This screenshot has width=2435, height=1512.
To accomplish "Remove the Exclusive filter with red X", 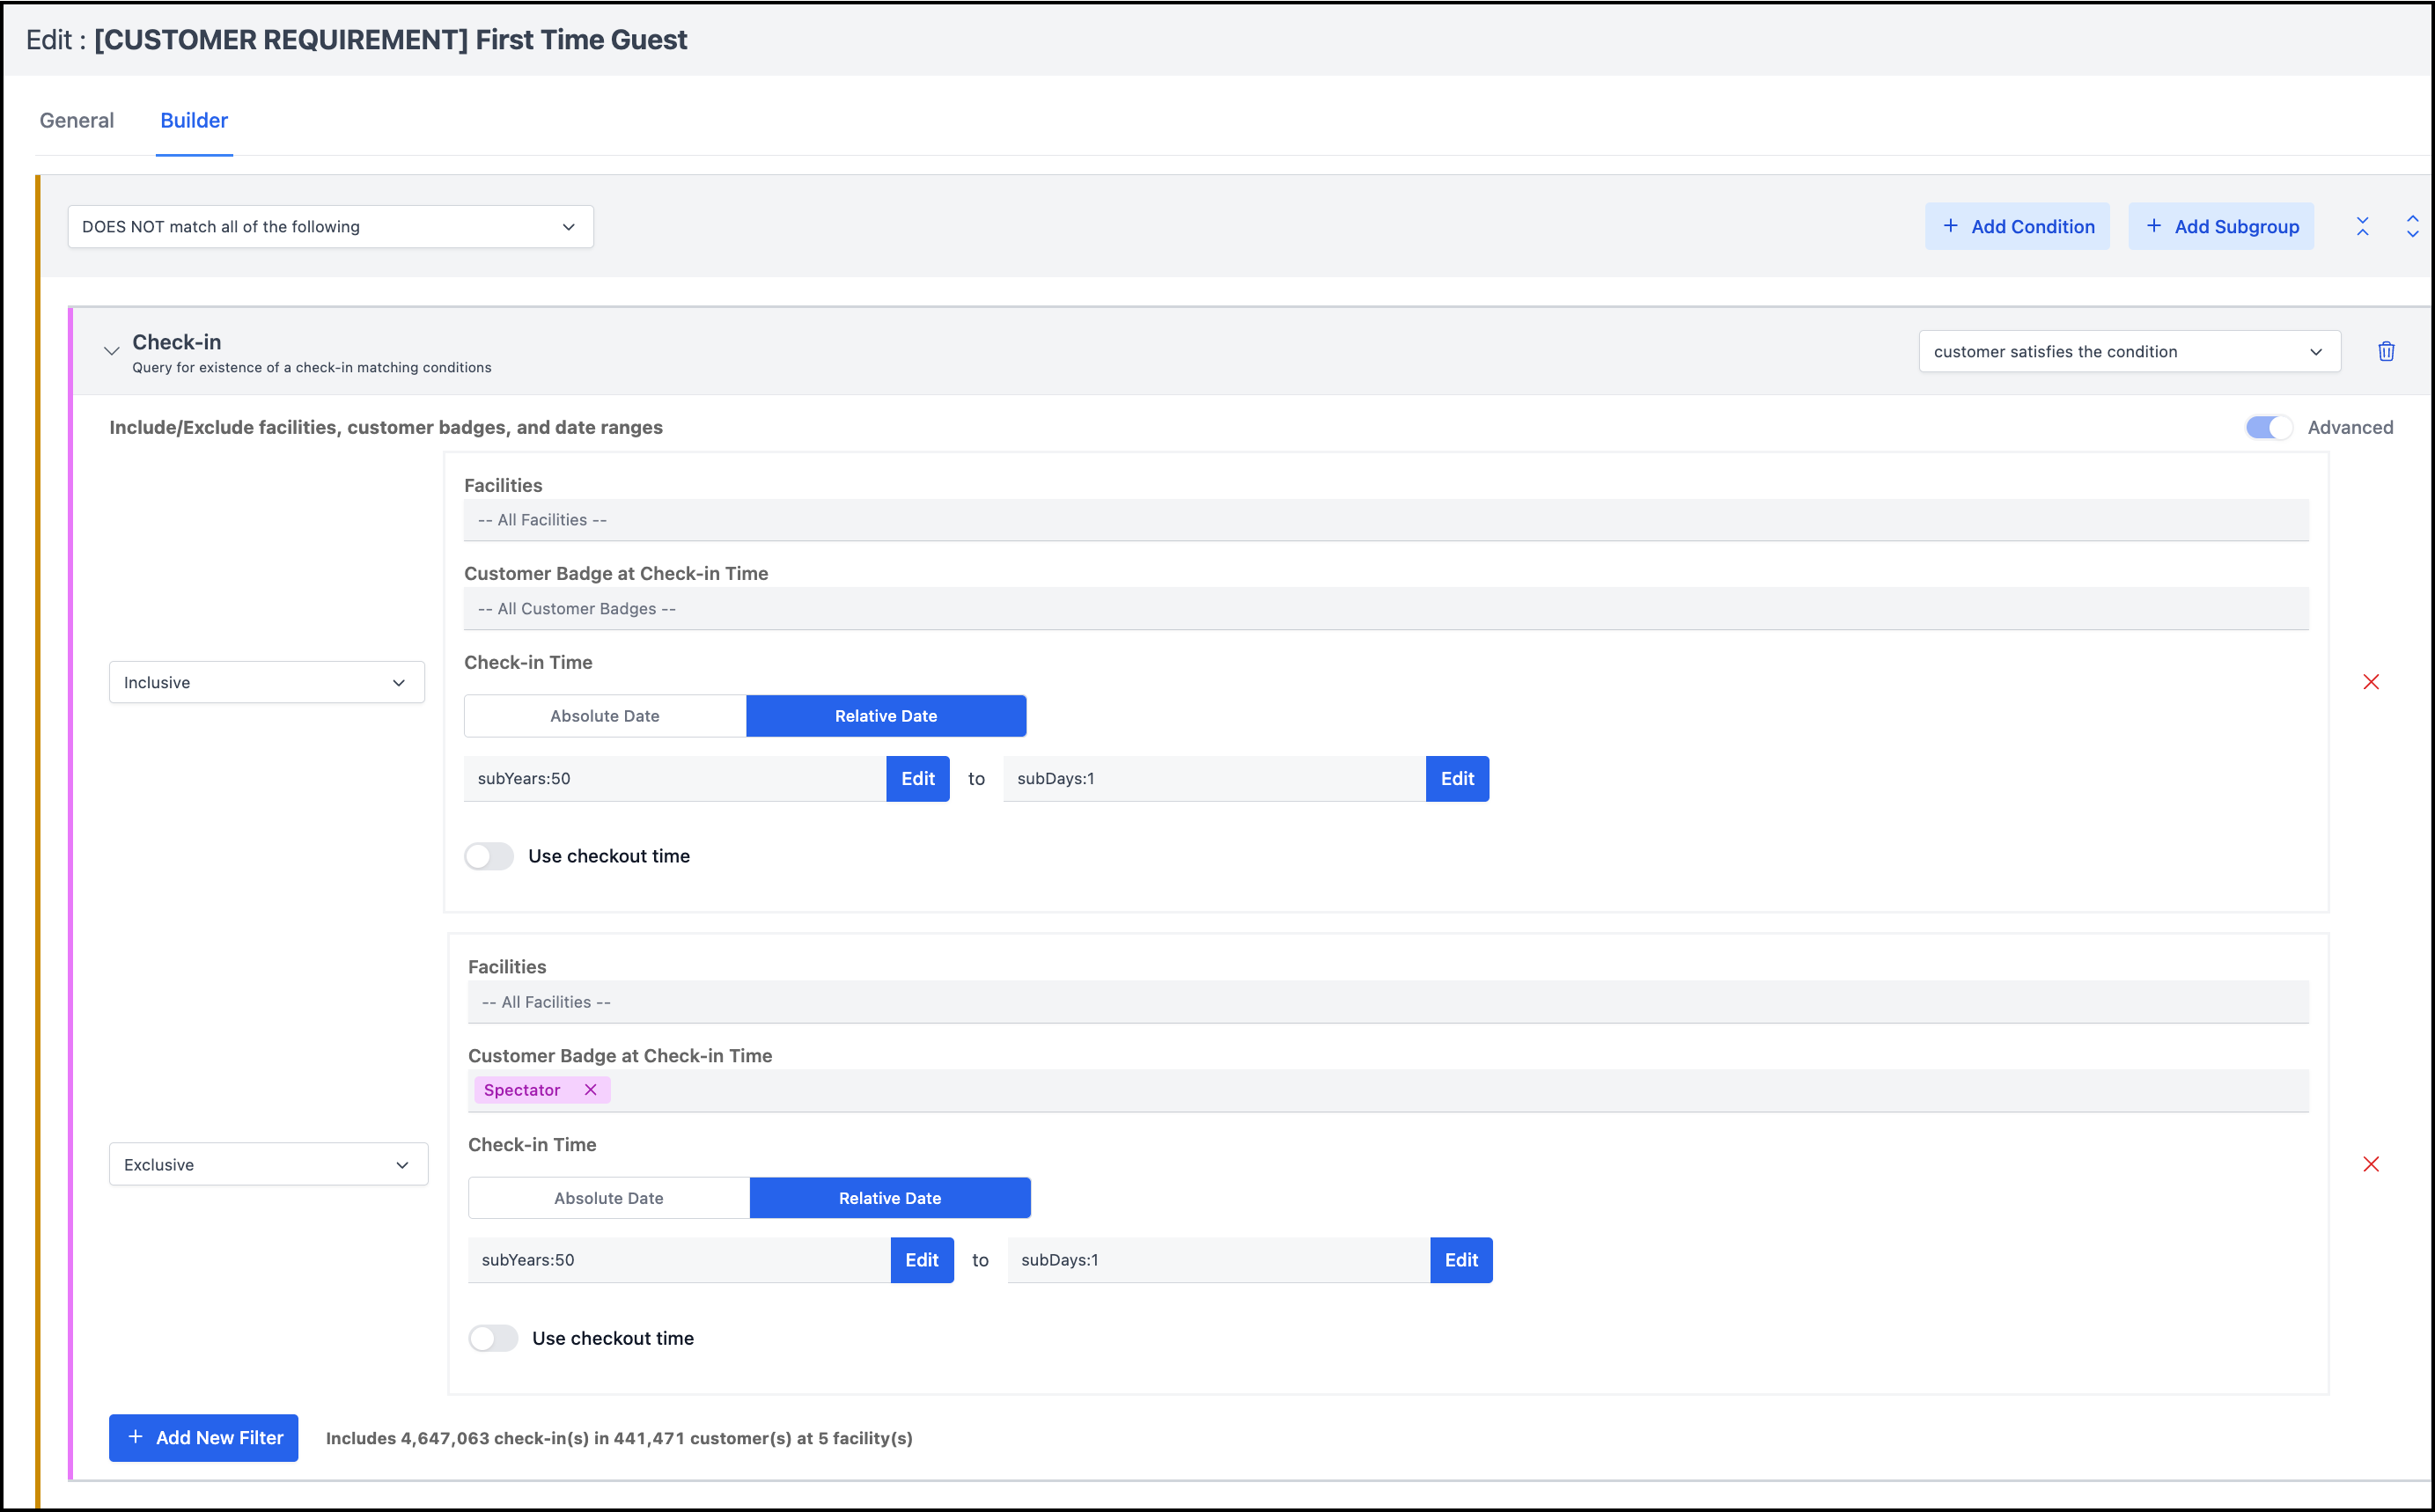I will (x=2371, y=1164).
